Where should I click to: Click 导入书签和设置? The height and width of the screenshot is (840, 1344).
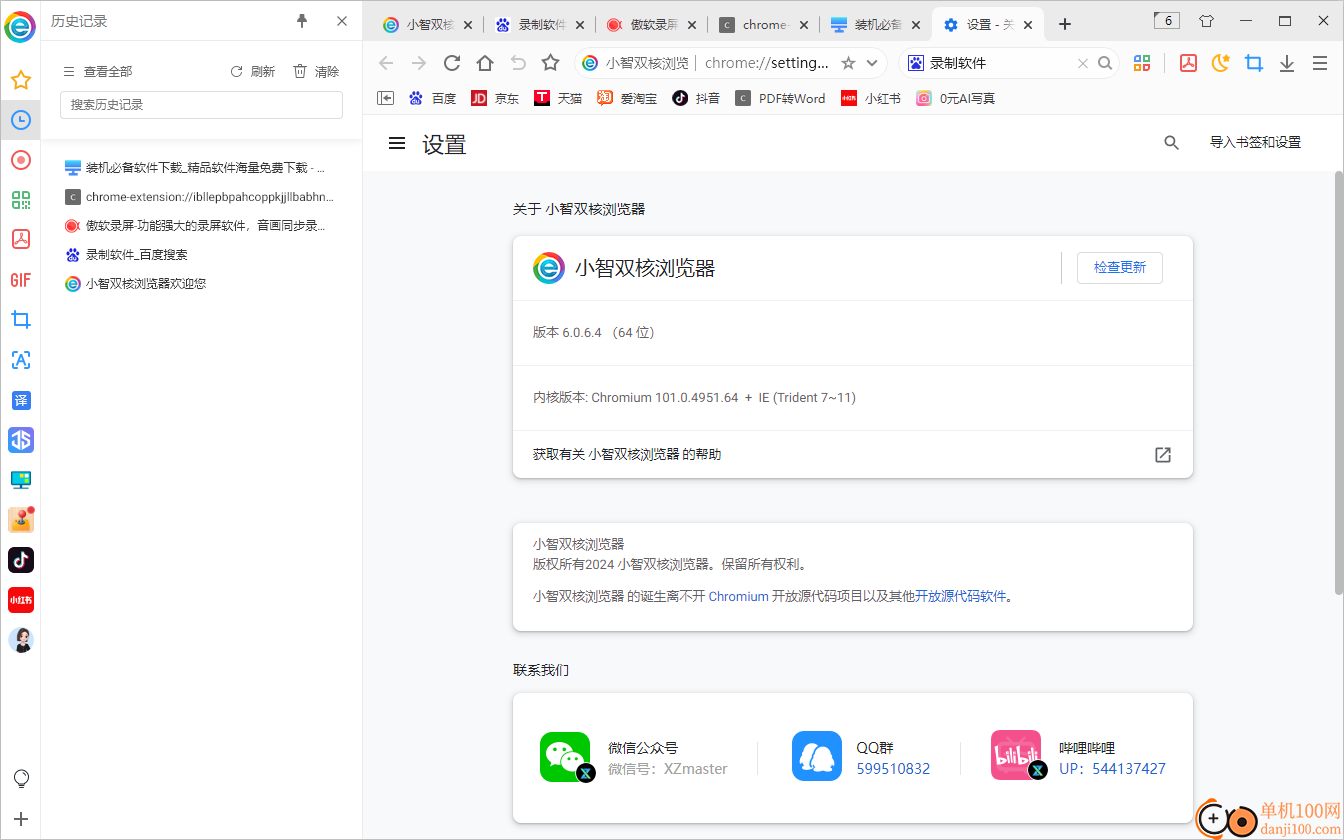point(1255,143)
